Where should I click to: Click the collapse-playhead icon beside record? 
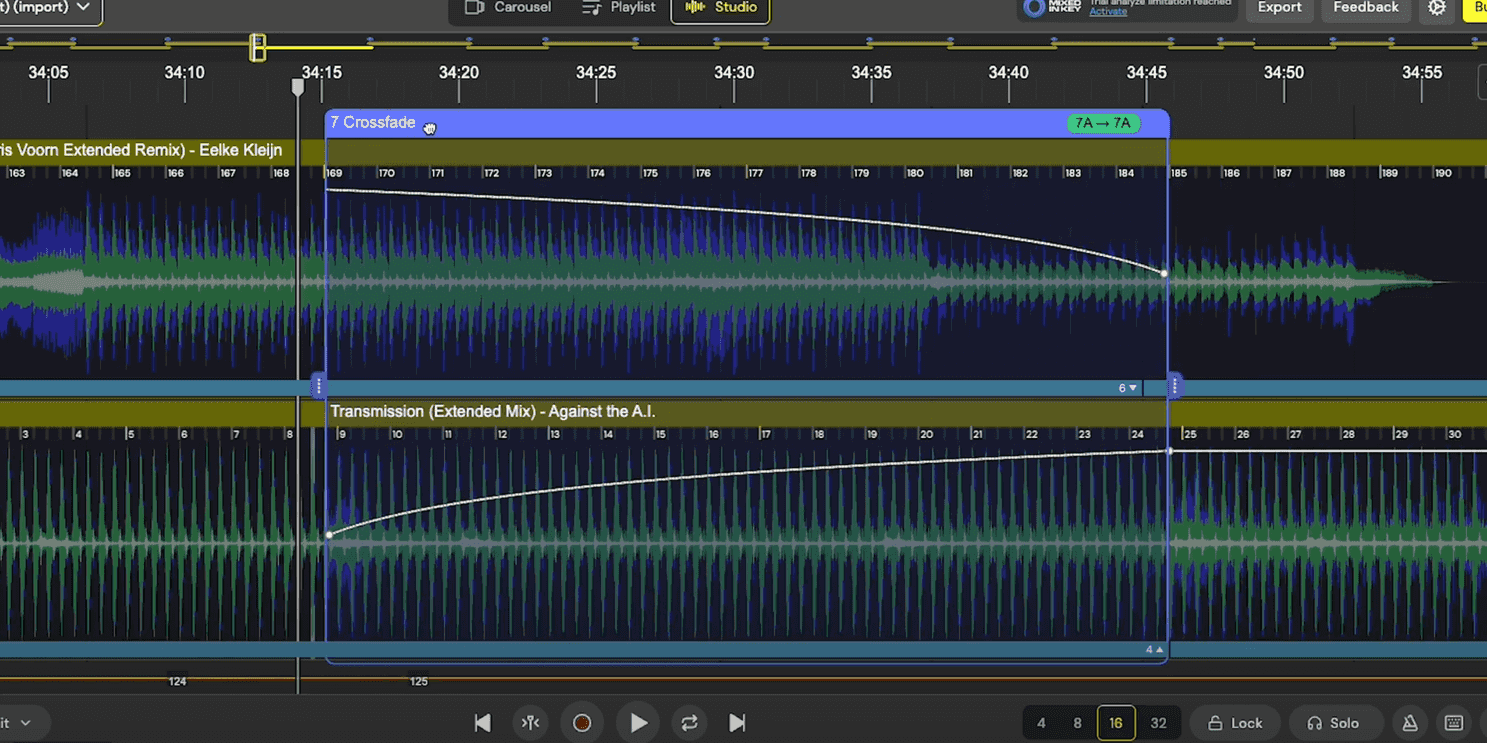pos(530,722)
